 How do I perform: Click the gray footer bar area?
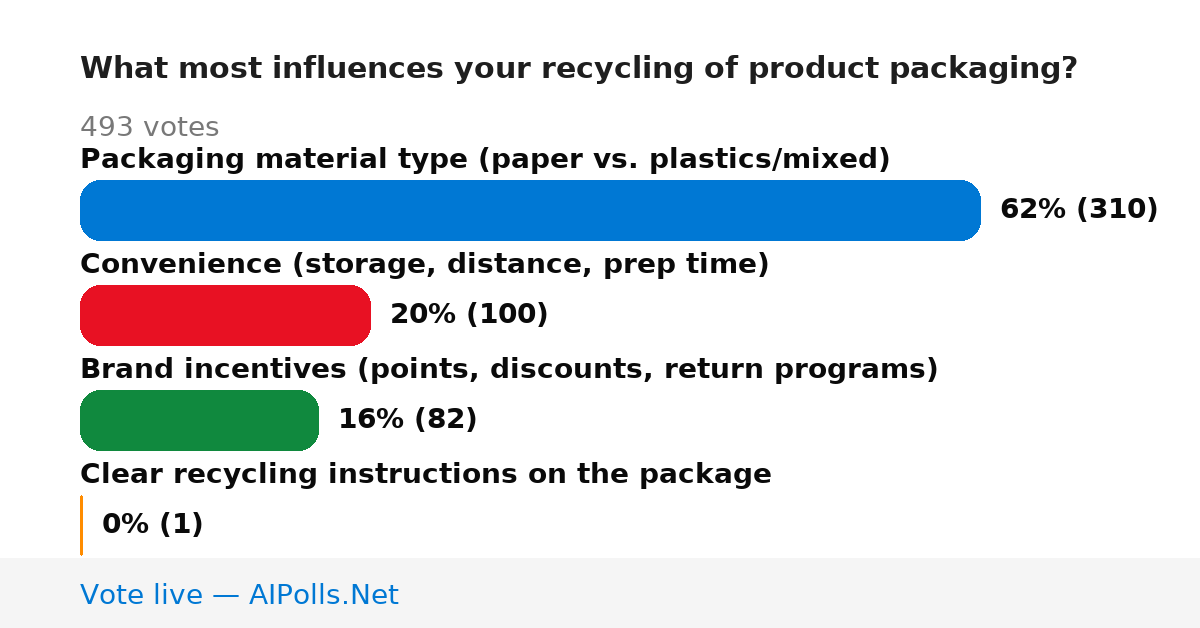pos(600,593)
